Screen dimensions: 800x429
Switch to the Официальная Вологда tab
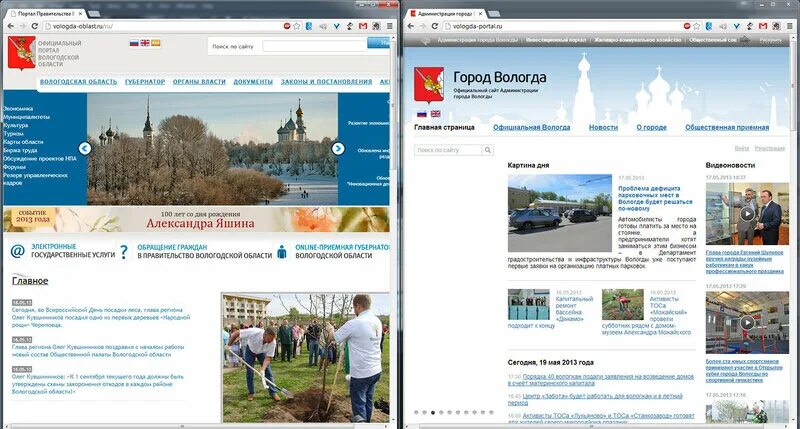point(531,128)
